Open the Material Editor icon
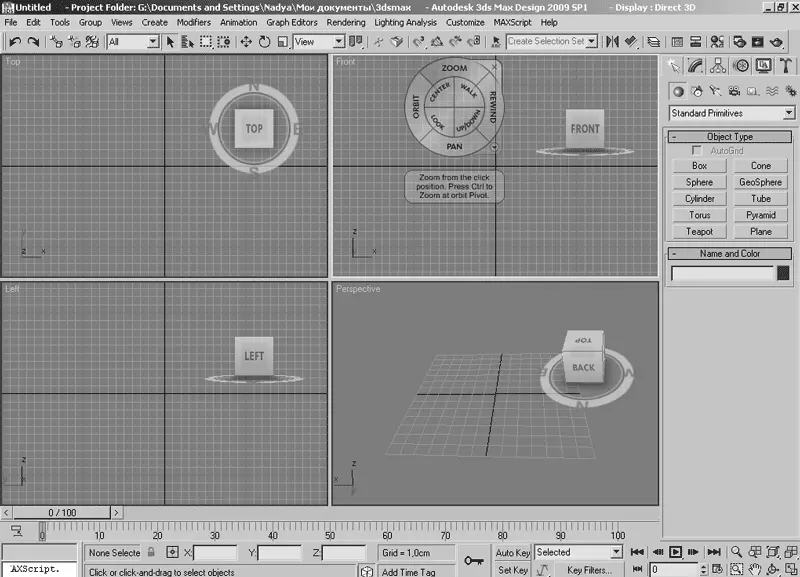800x577 pixels. pos(717,42)
